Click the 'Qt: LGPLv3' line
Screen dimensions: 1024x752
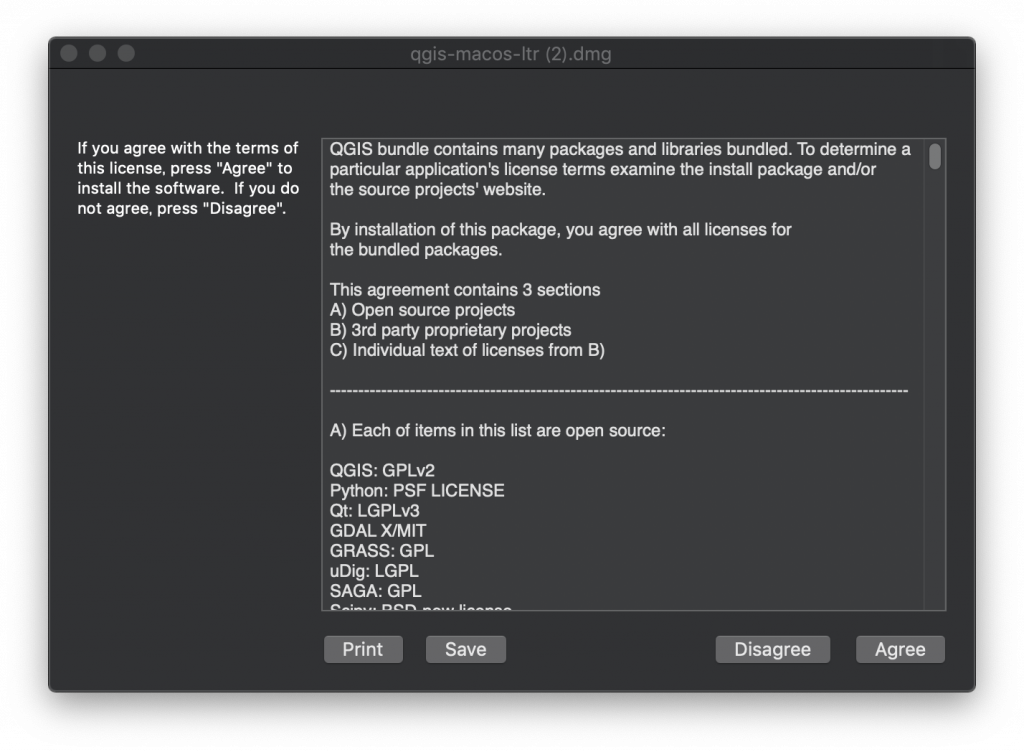point(374,511)
